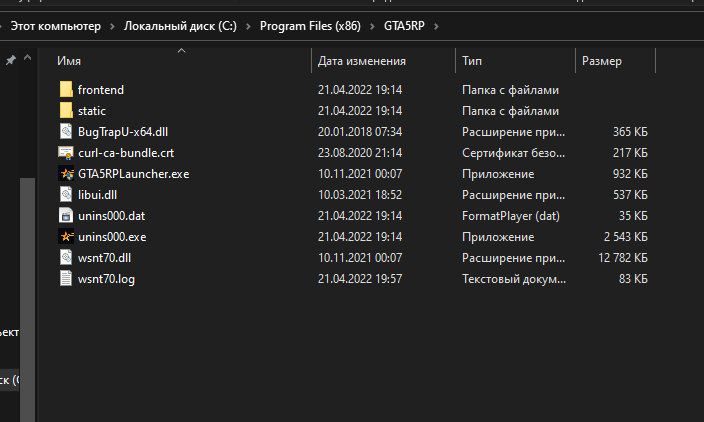
Task: Expand breadcrumb chevron after GTA5RP
Action: point(436,26)
